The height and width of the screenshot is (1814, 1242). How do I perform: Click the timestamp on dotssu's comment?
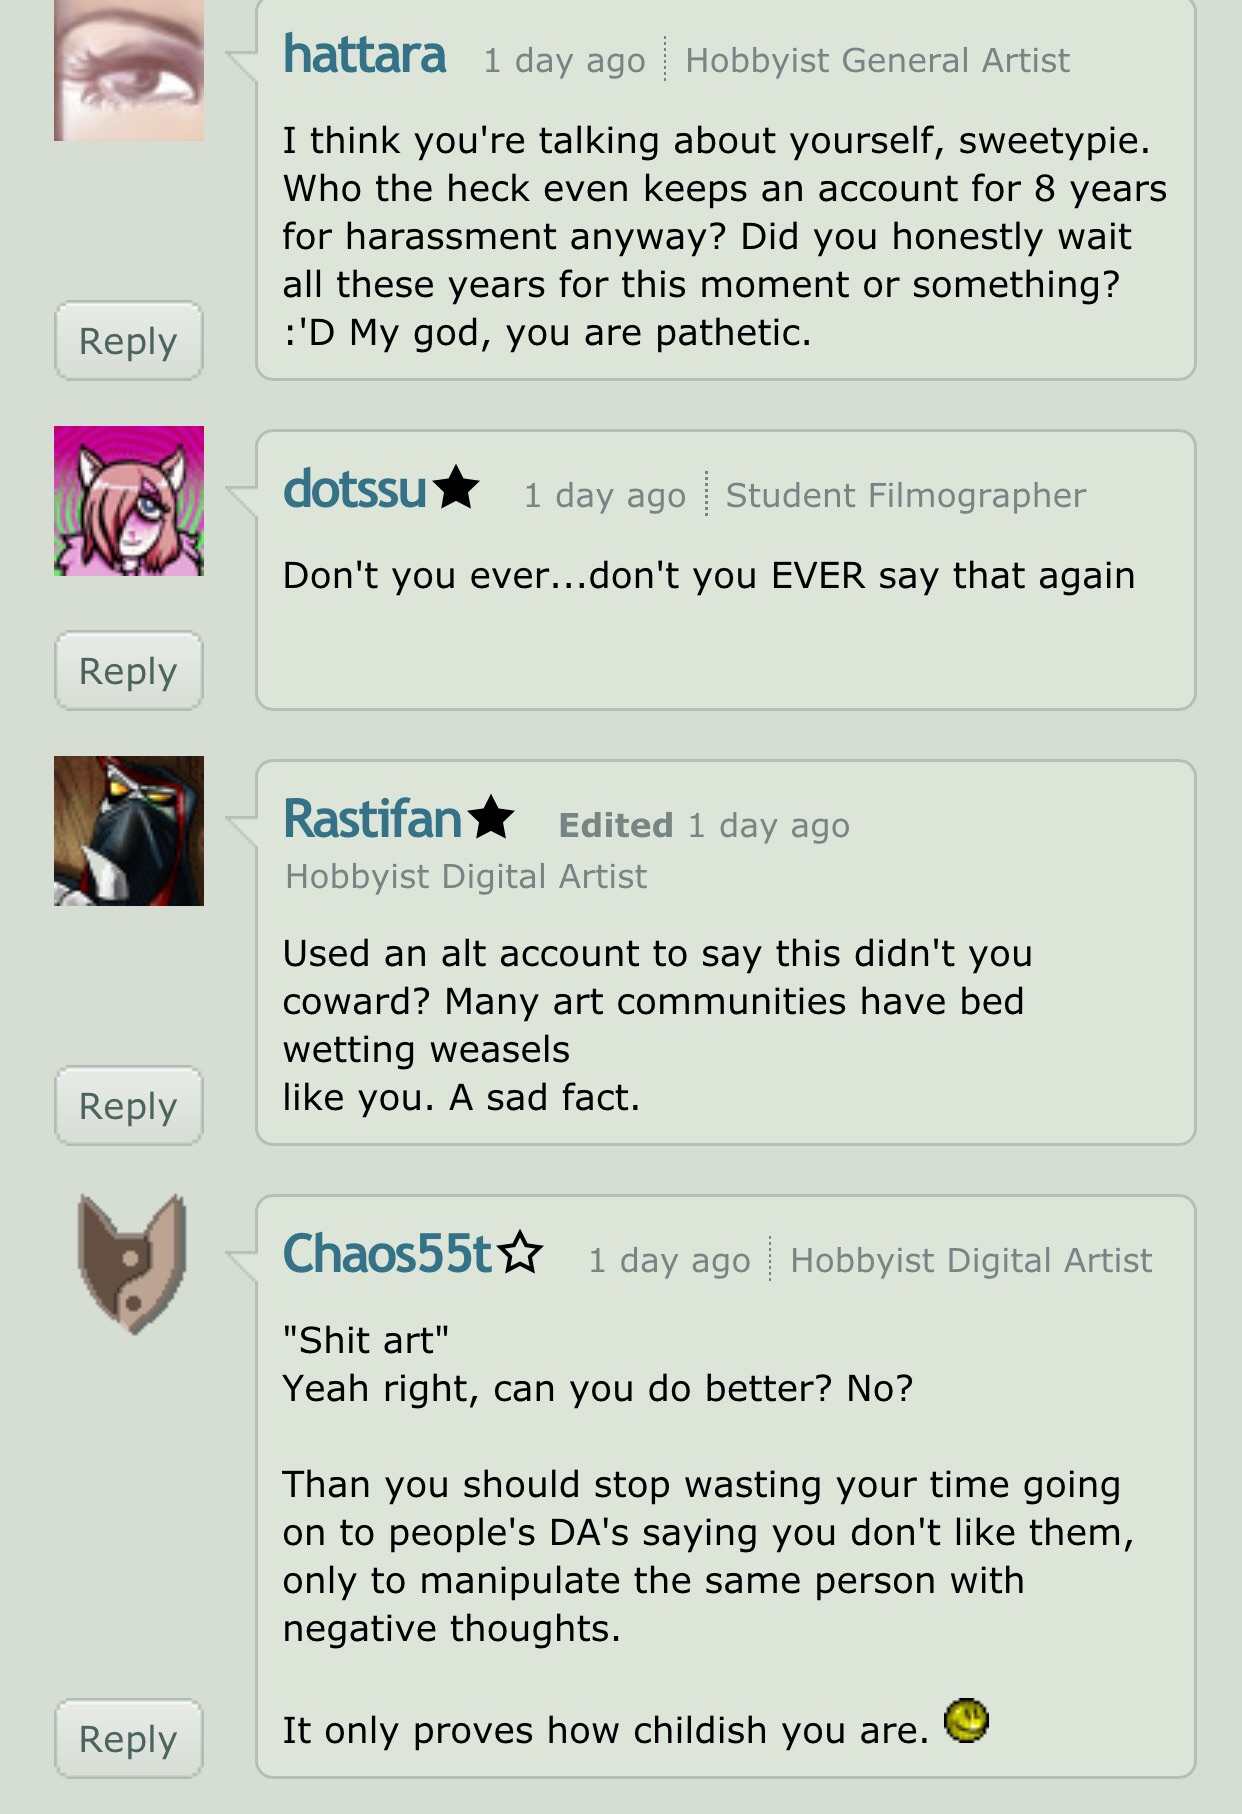click(x=605, y=496)
